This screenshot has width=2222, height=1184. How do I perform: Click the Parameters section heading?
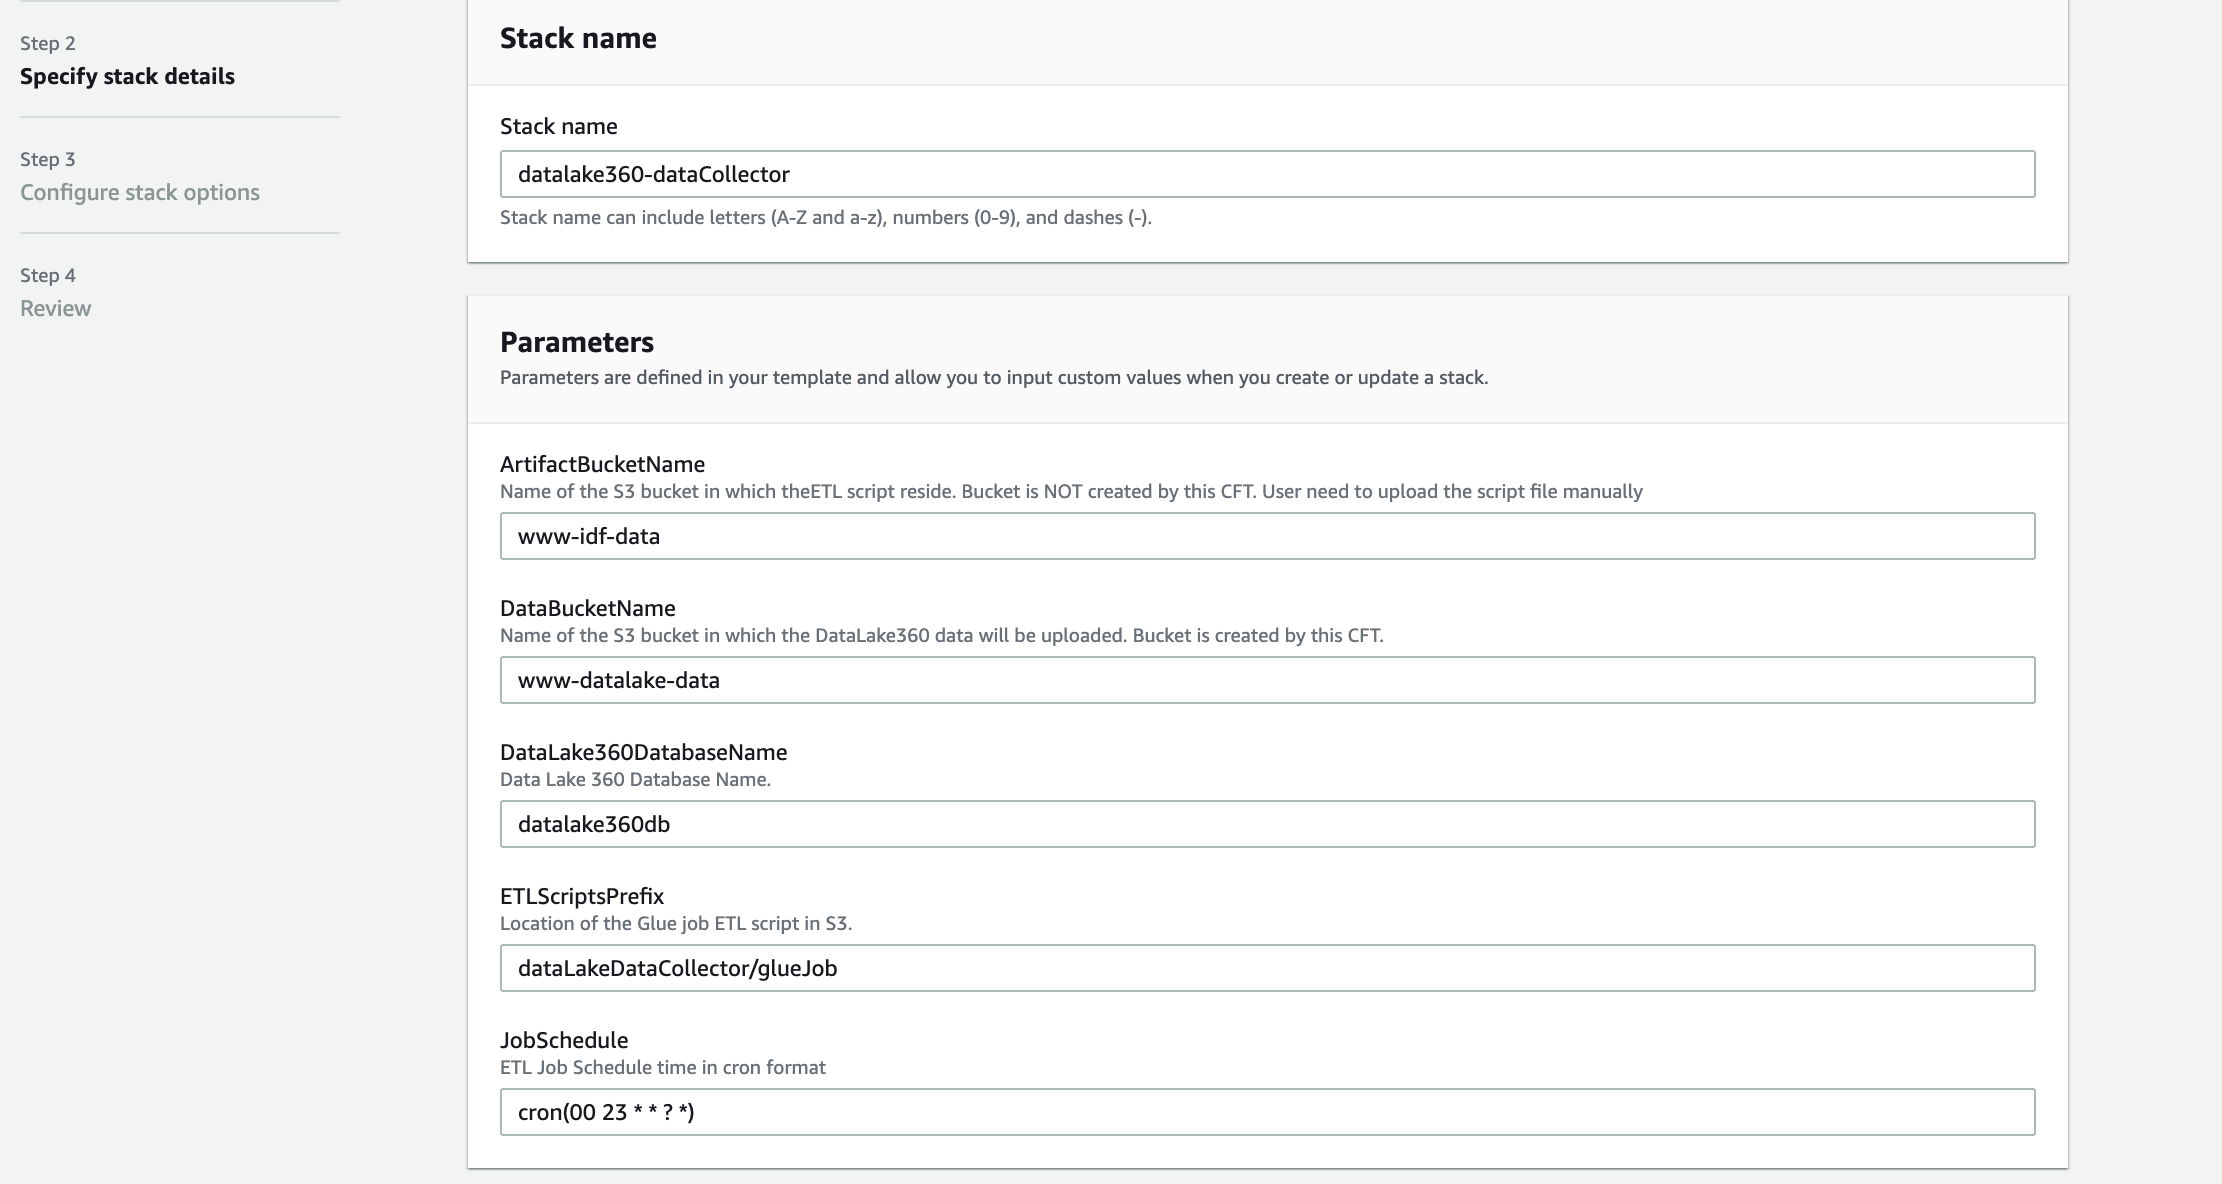[x=577, y=342]
